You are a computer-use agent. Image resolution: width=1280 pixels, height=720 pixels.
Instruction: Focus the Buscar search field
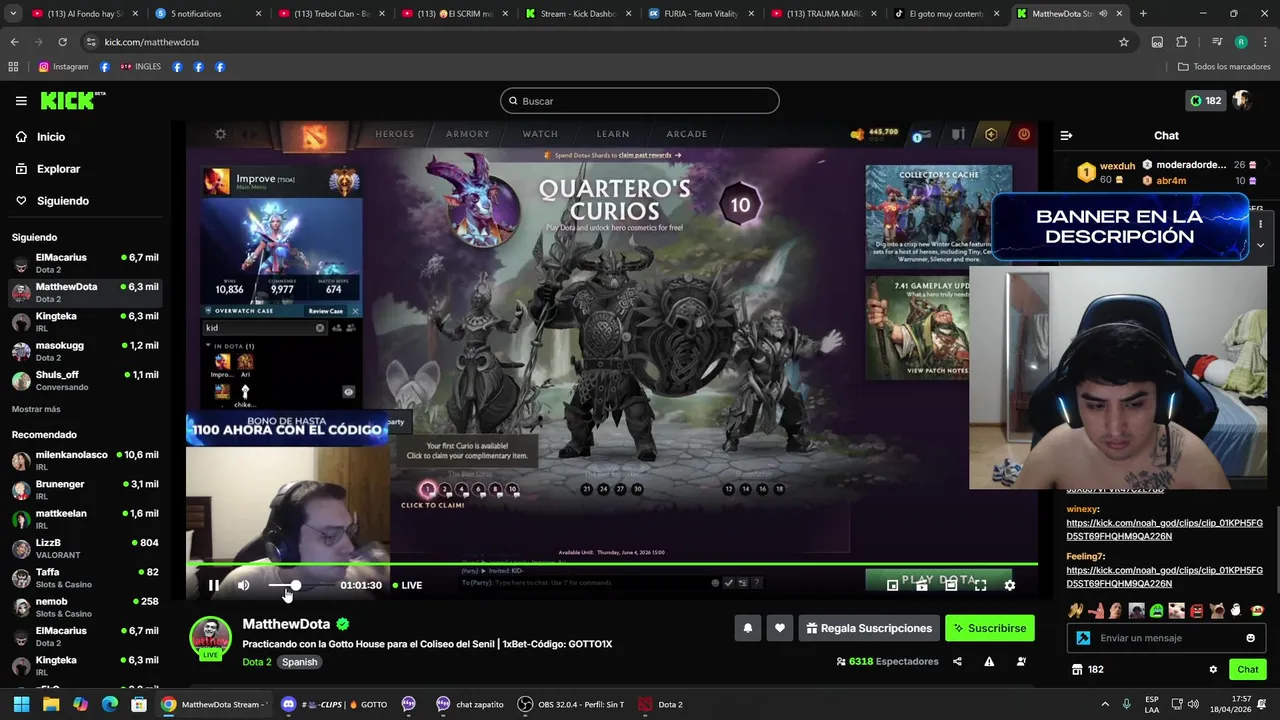click(x=640, y=101)
